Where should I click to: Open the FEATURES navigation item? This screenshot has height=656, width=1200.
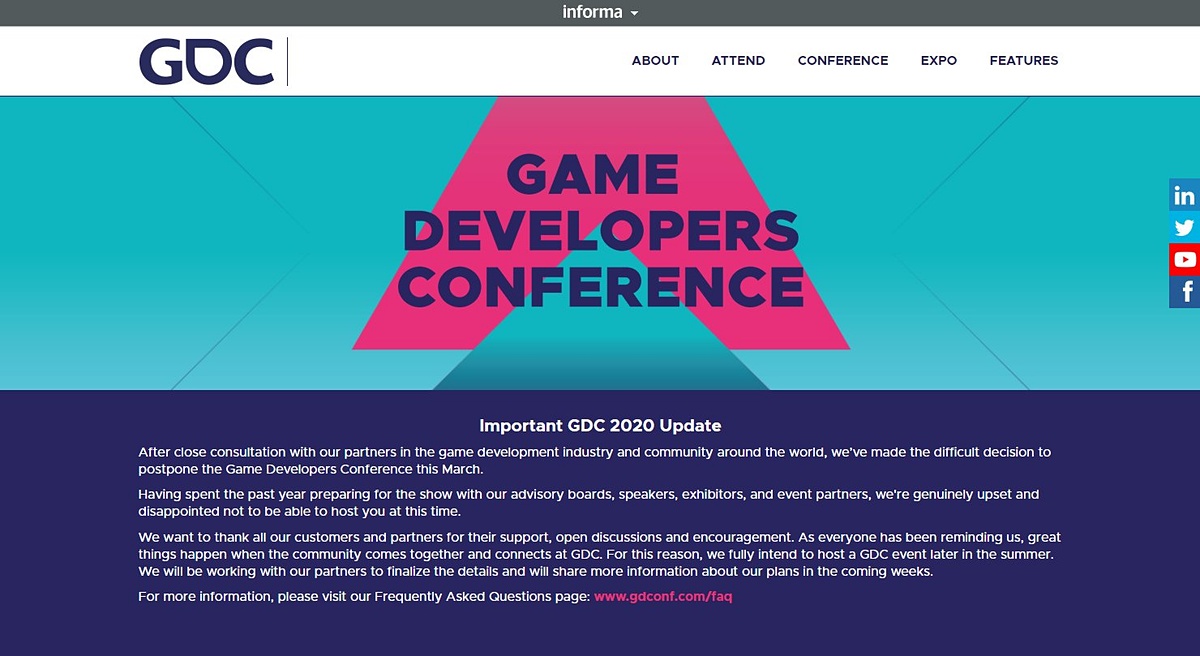(x=1023, y=61)
